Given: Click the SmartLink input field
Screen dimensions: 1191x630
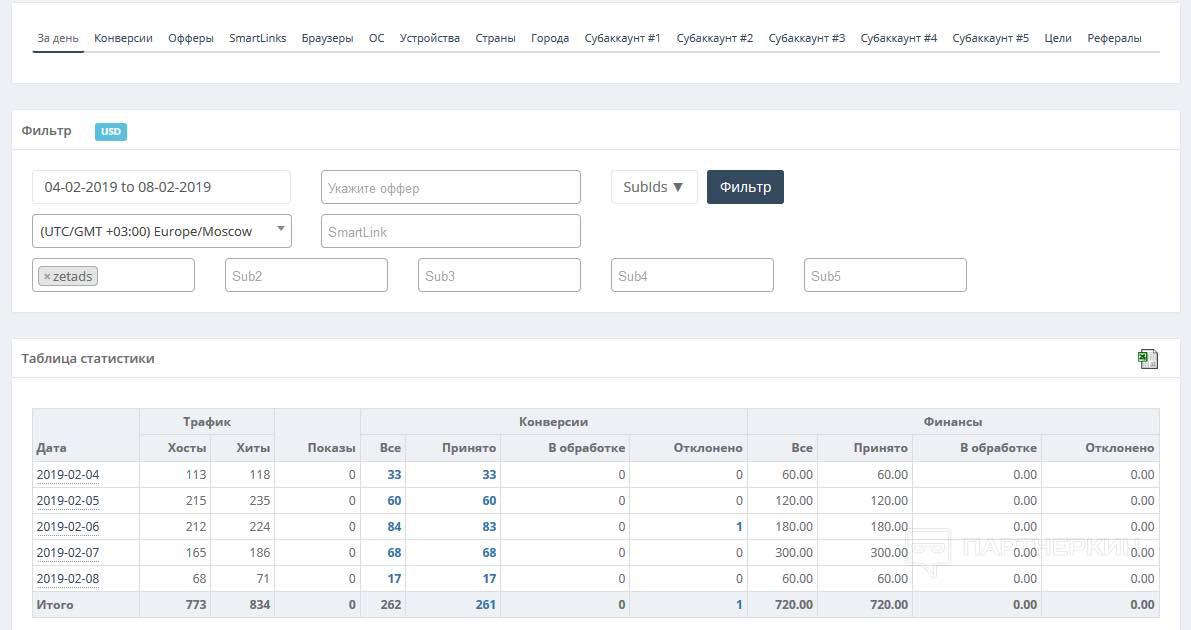Looking at the screenshot, I should (x=450, y=231).
